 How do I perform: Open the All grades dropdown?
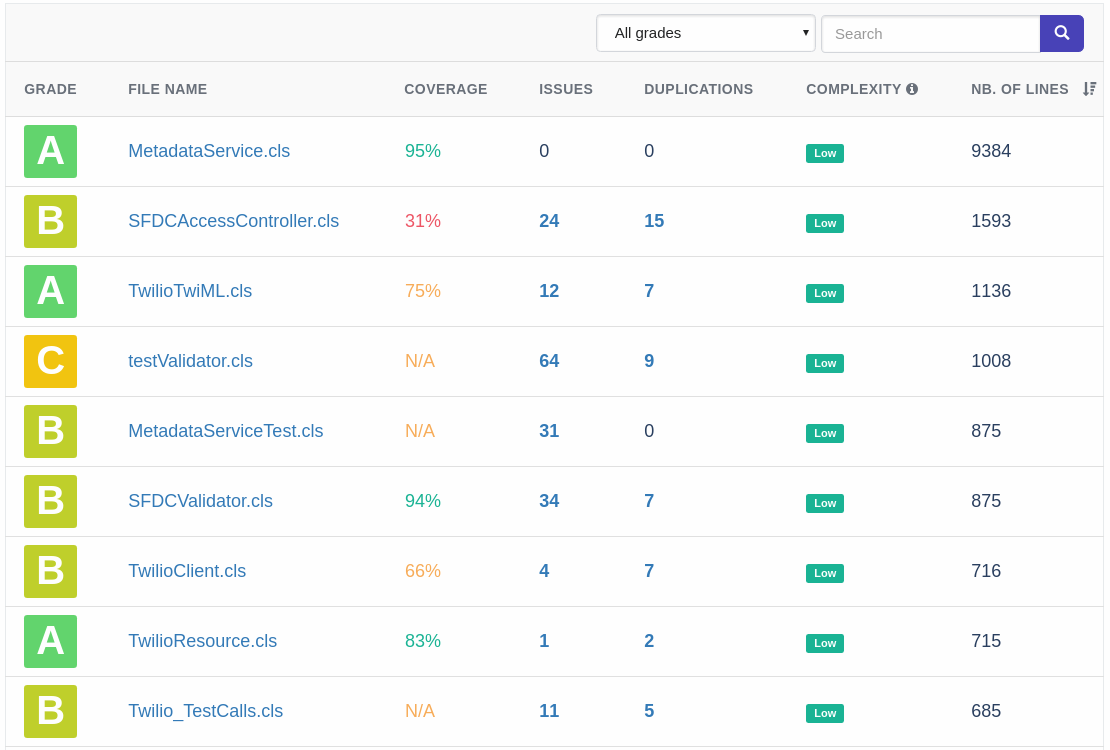706,33
